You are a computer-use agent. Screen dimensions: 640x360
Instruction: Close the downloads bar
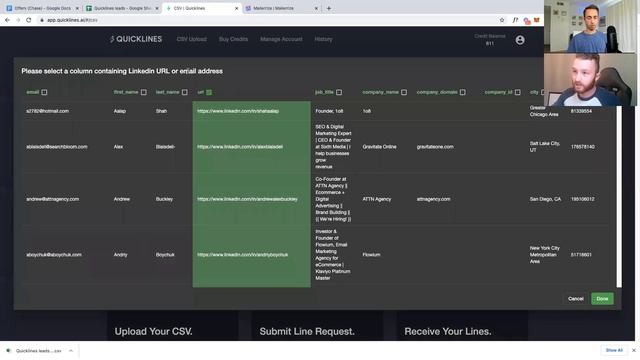[x=634, y=350]
